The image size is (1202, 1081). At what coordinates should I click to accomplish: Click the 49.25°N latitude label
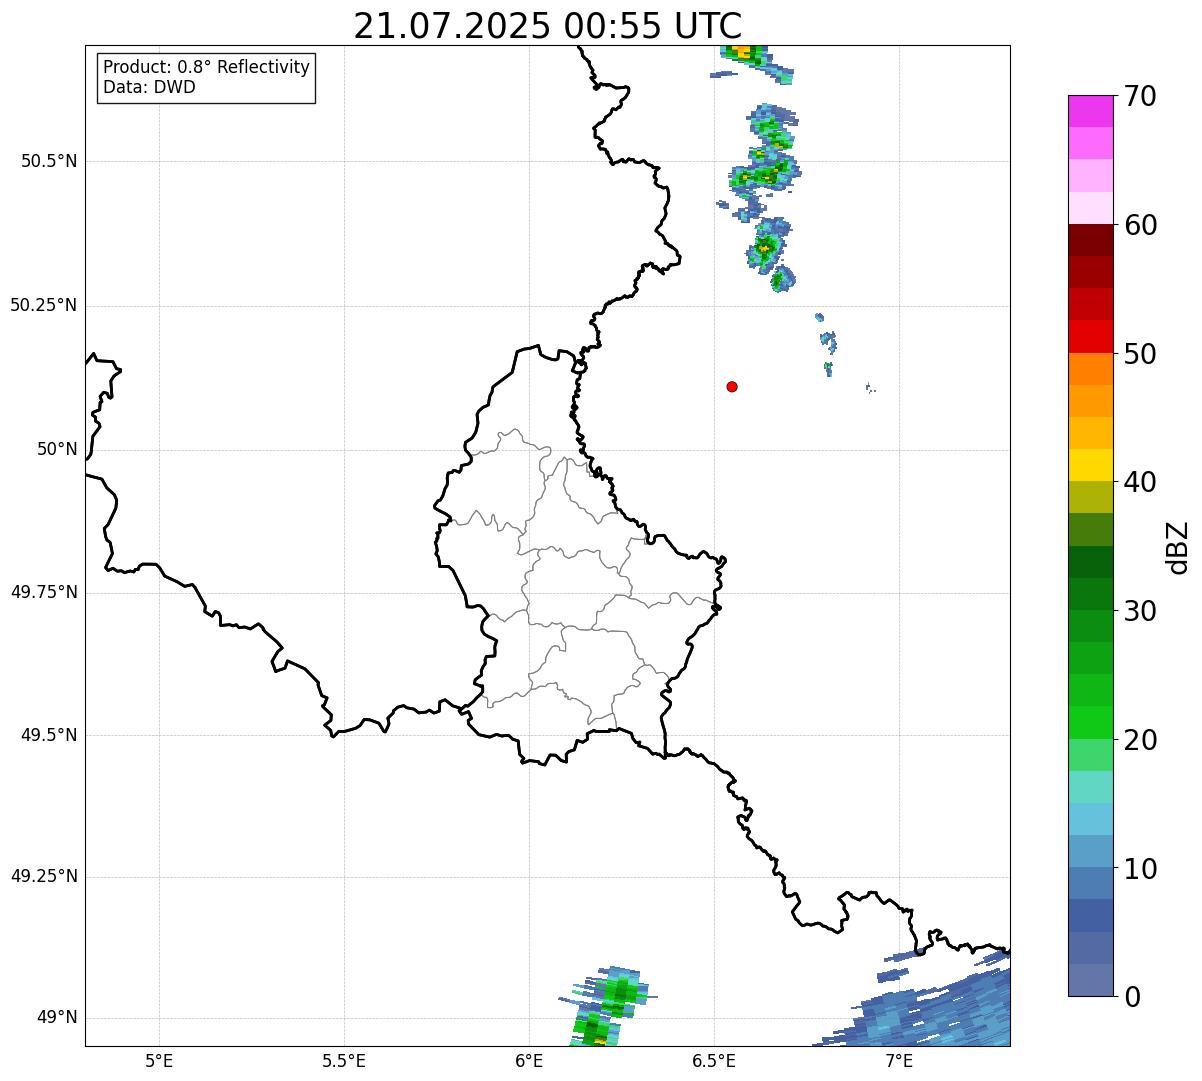click(44, 876)
